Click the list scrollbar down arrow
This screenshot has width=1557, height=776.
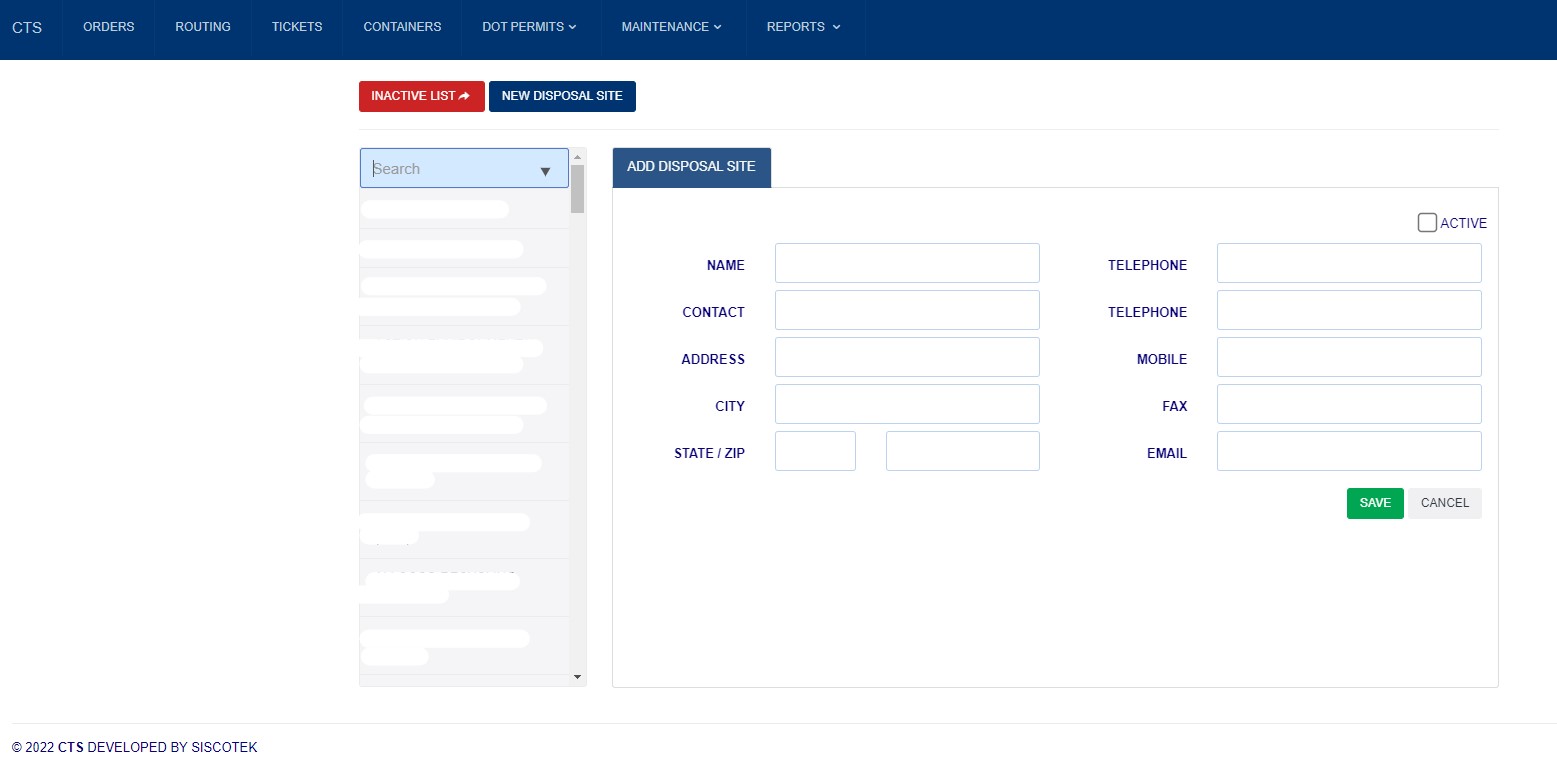tap(577, 677)
